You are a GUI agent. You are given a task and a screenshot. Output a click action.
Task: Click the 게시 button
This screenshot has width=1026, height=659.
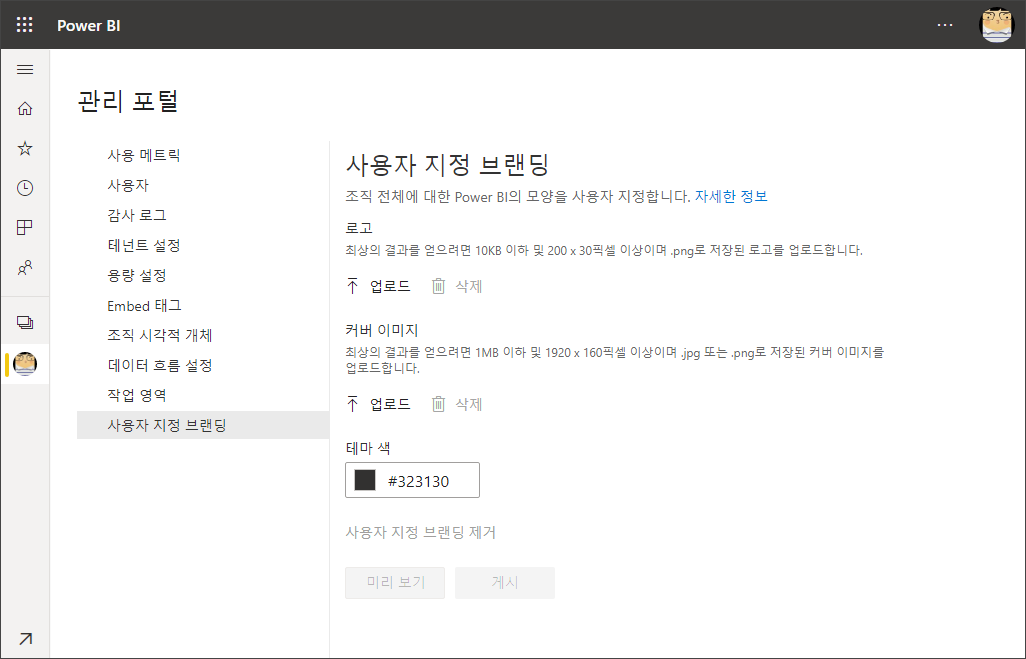tap(505, 582)
